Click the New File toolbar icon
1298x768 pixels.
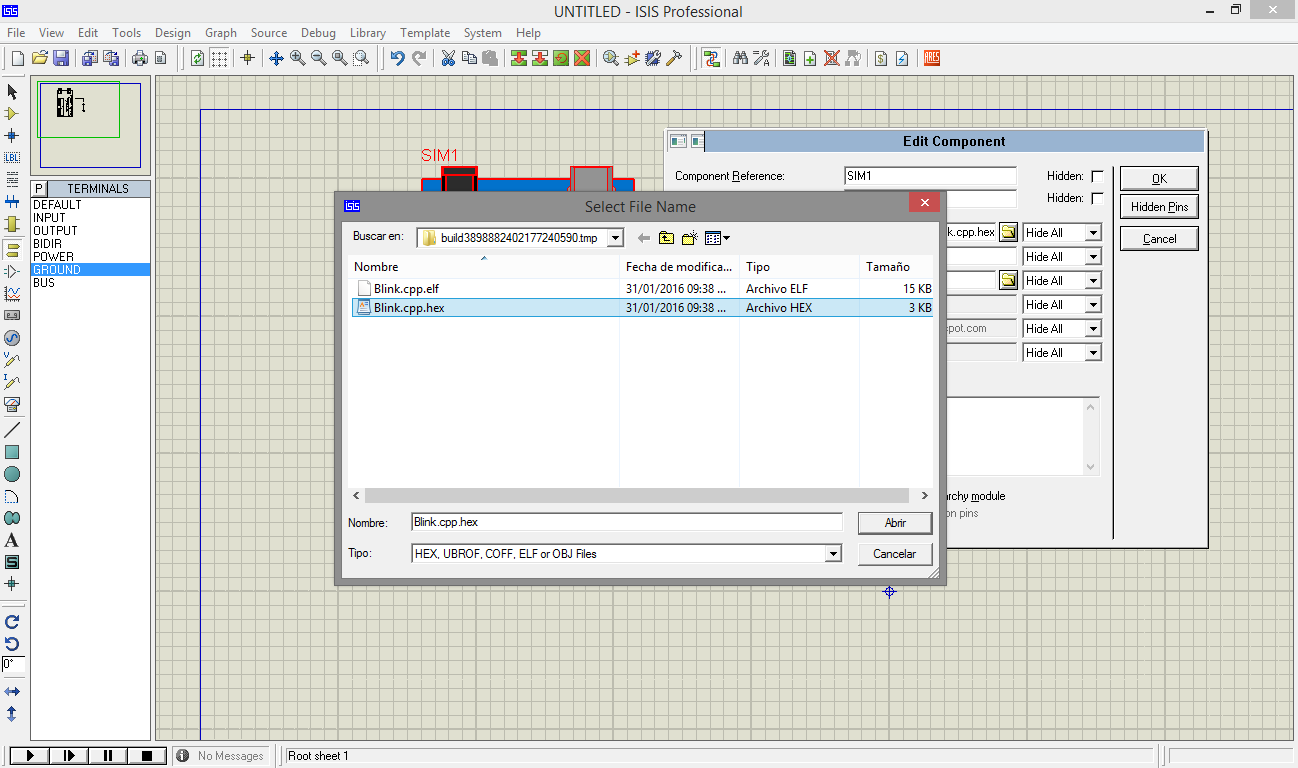tap(17, 58)
